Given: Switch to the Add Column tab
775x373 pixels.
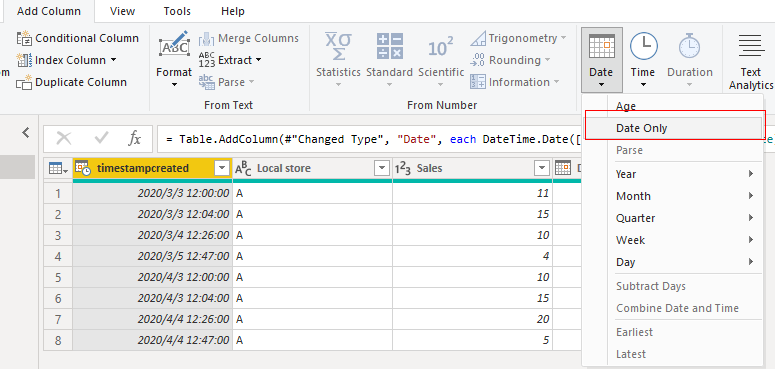Looking at the screenshot, I should point(48,11).
